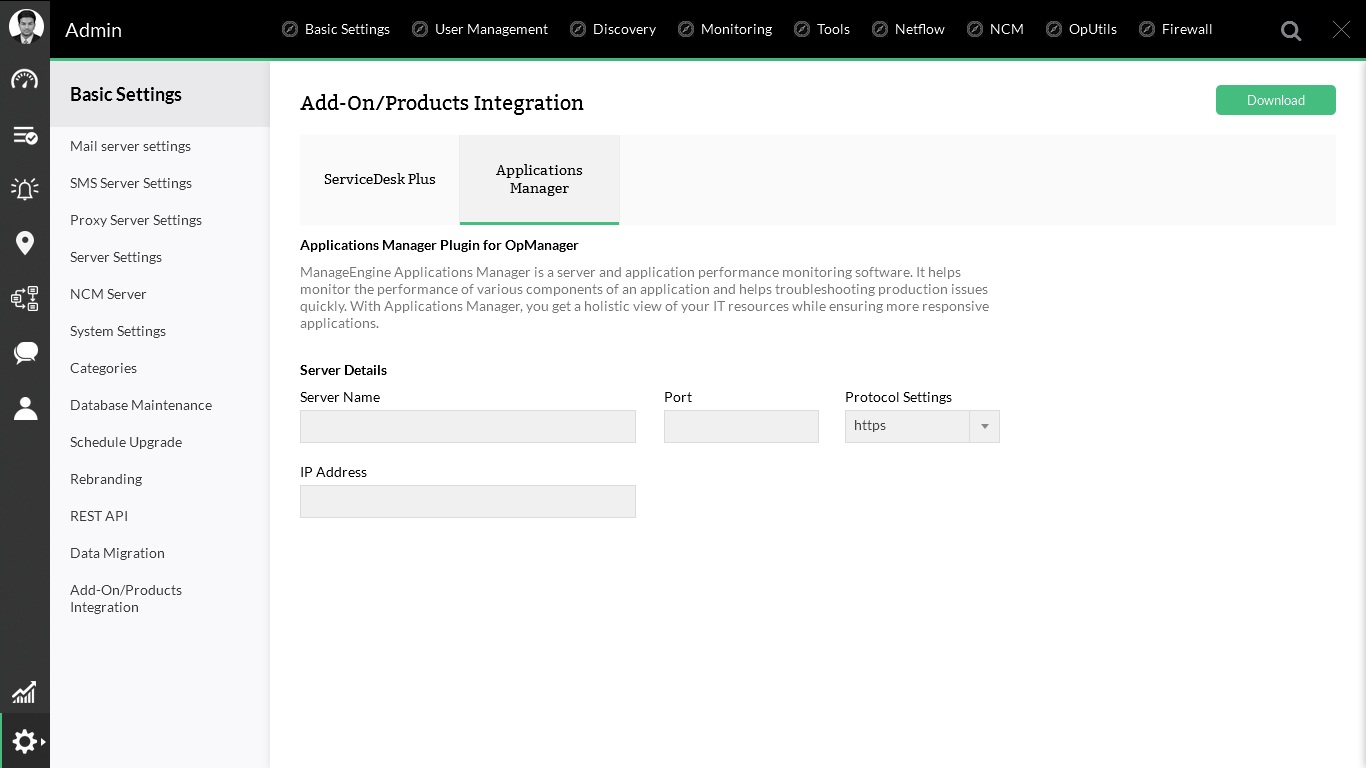1366x768 pixels.
Task: Select the Applications Manager tab
Action: point(539,180)
